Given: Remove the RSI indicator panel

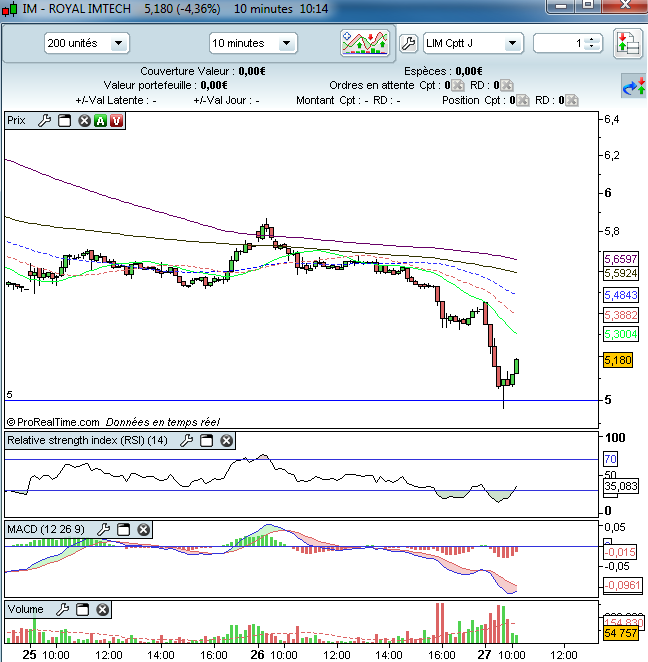Looking at the screenshot, I should tap(227, 440).
